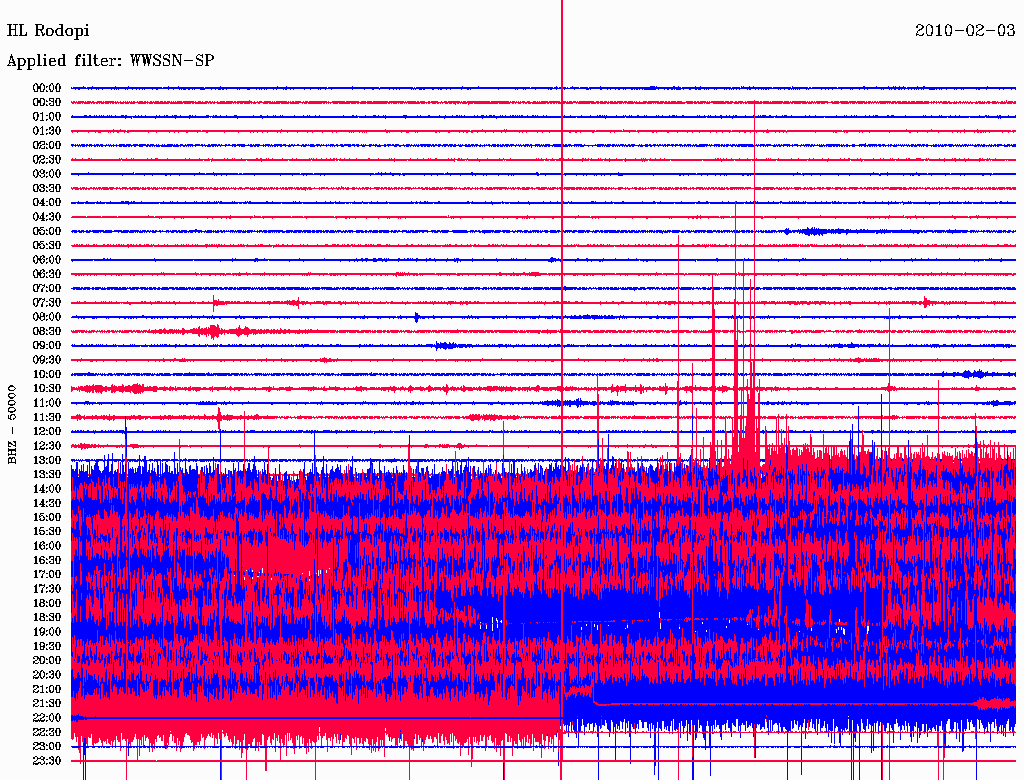The height and width of the screenshot is (780, 1024).
Task: Click the '21:30' time label
Action: click(47, 704)
